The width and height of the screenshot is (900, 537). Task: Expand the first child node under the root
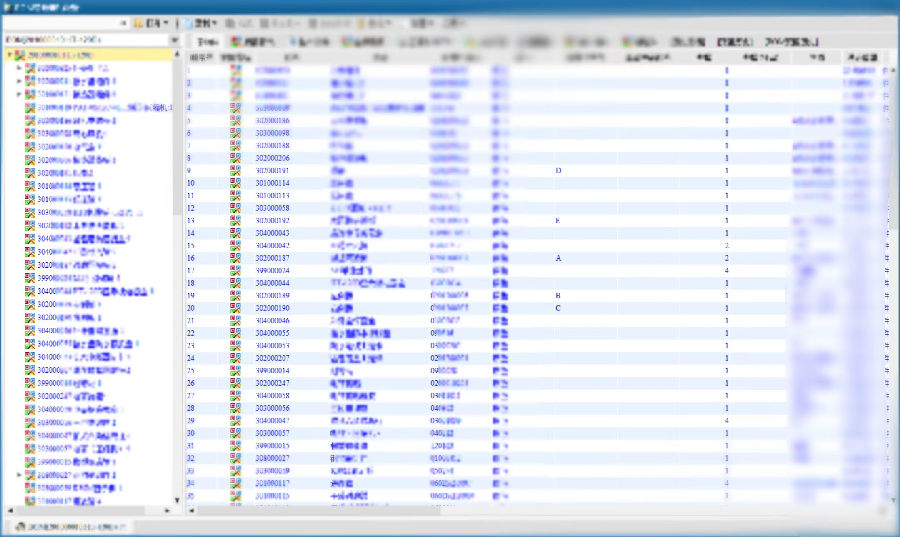[x=19, y=68]
